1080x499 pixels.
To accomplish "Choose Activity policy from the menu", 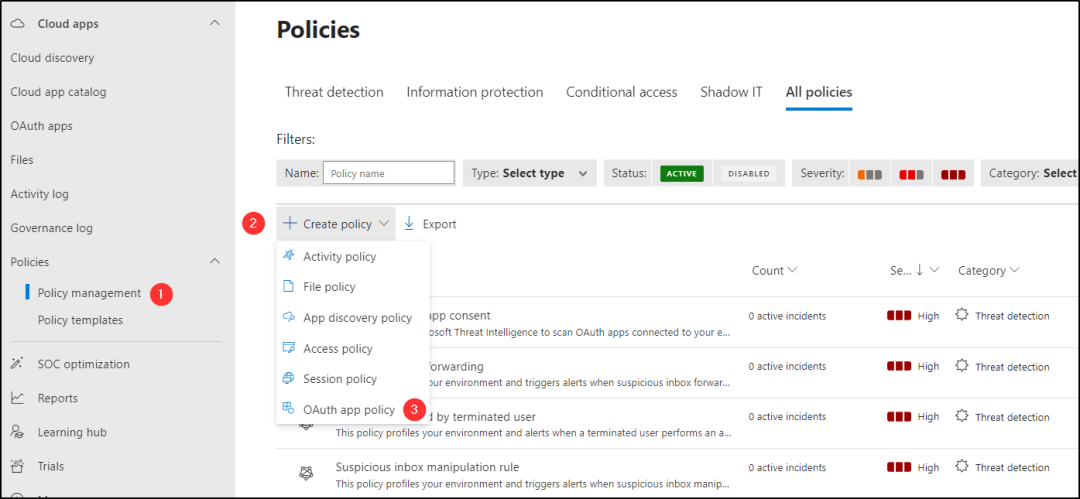I will (x=353, y=256).
